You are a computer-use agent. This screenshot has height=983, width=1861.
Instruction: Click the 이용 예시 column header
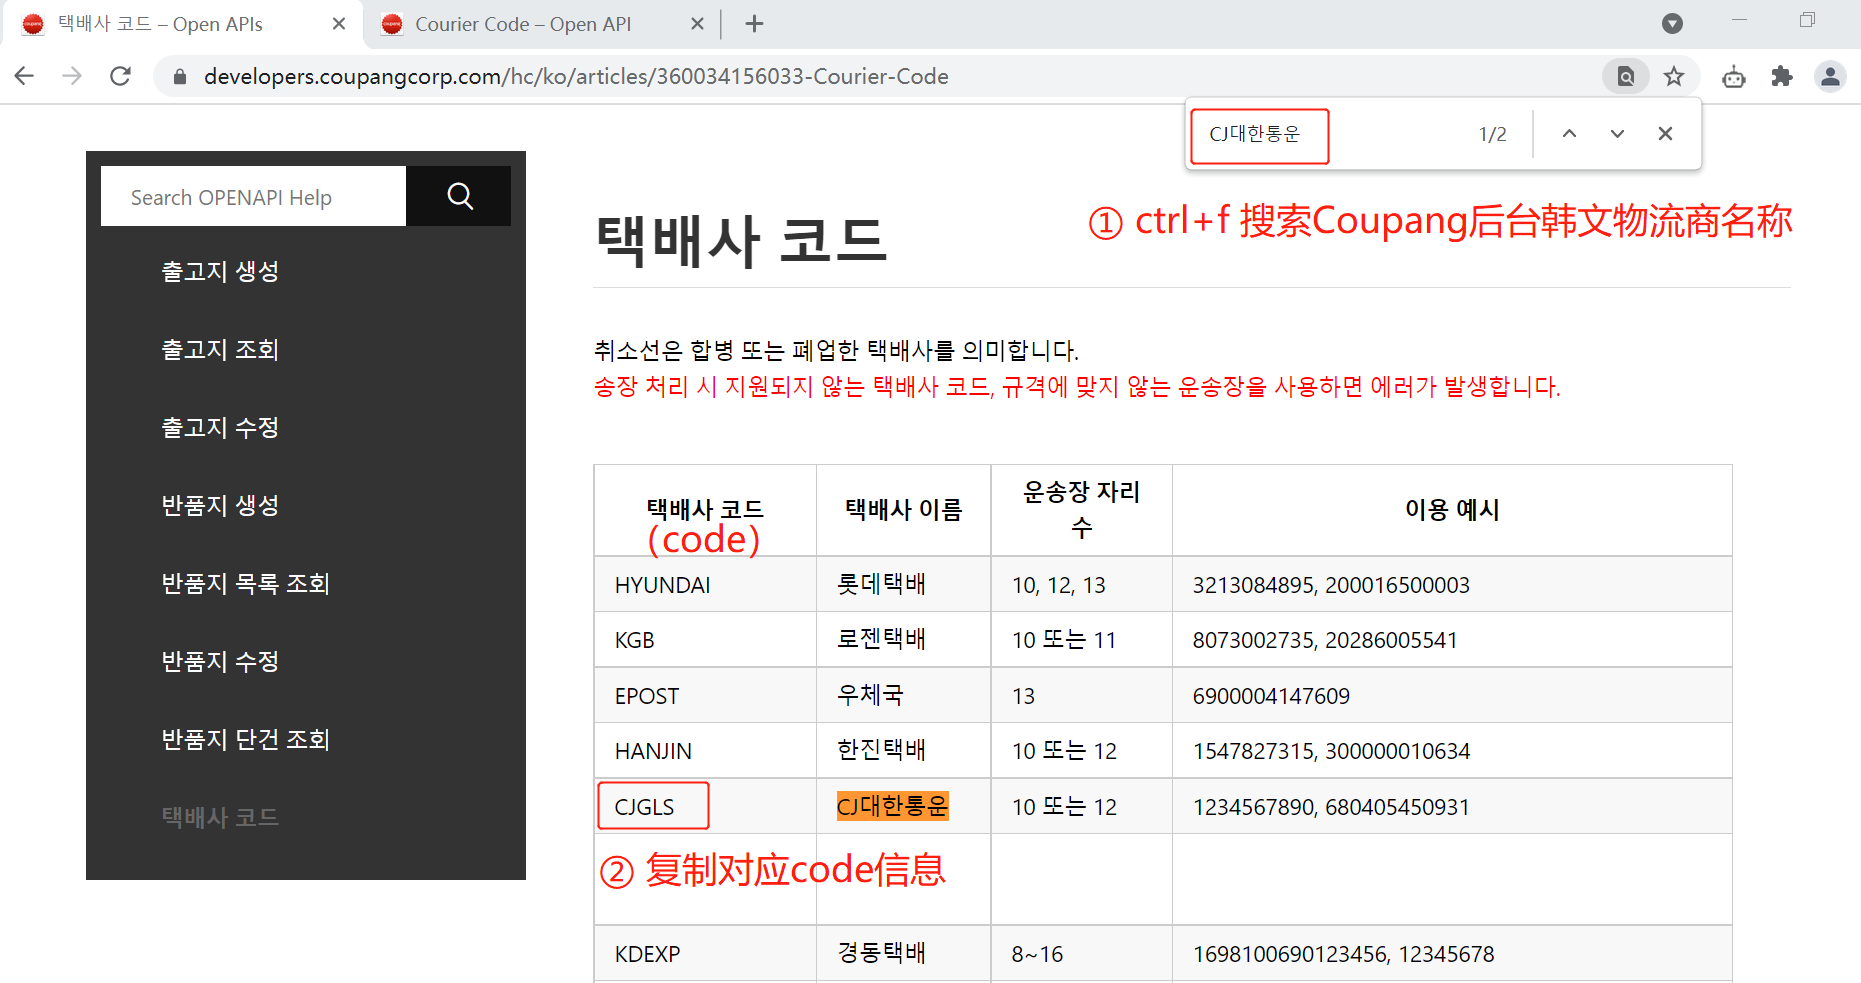(1452, 510)
